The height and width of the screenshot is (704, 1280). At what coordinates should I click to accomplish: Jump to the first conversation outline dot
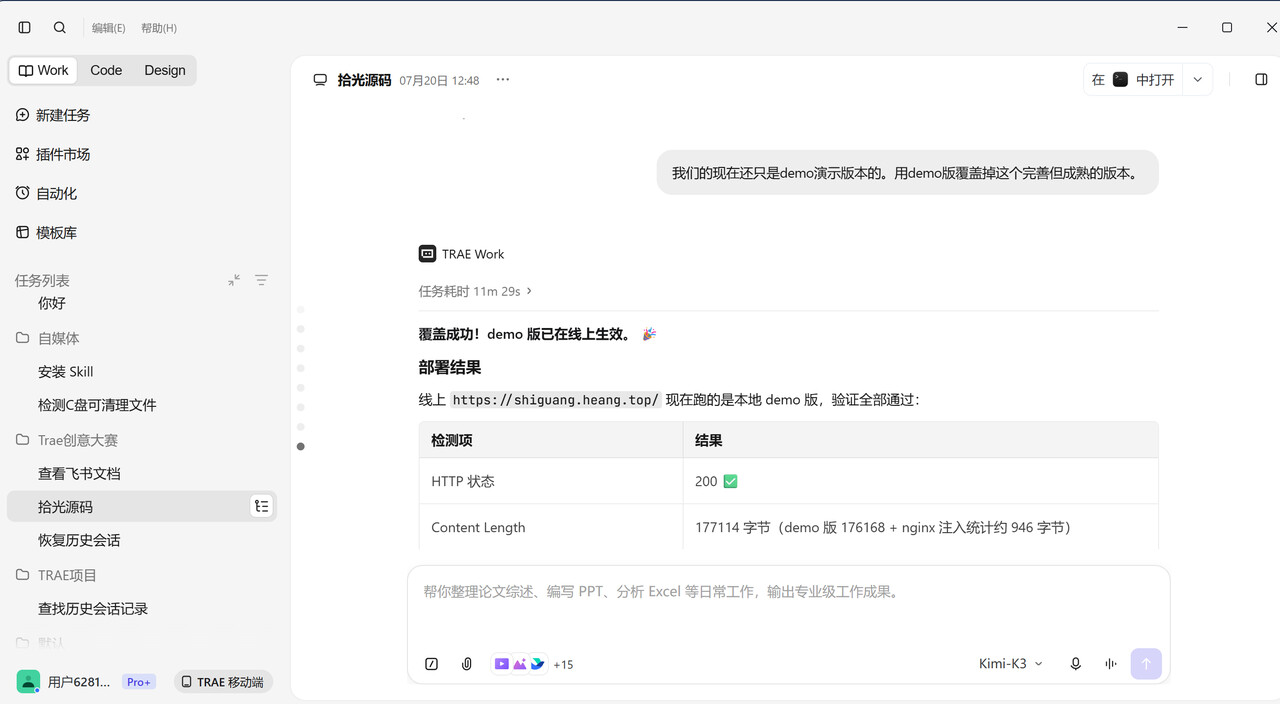[301, 309]
